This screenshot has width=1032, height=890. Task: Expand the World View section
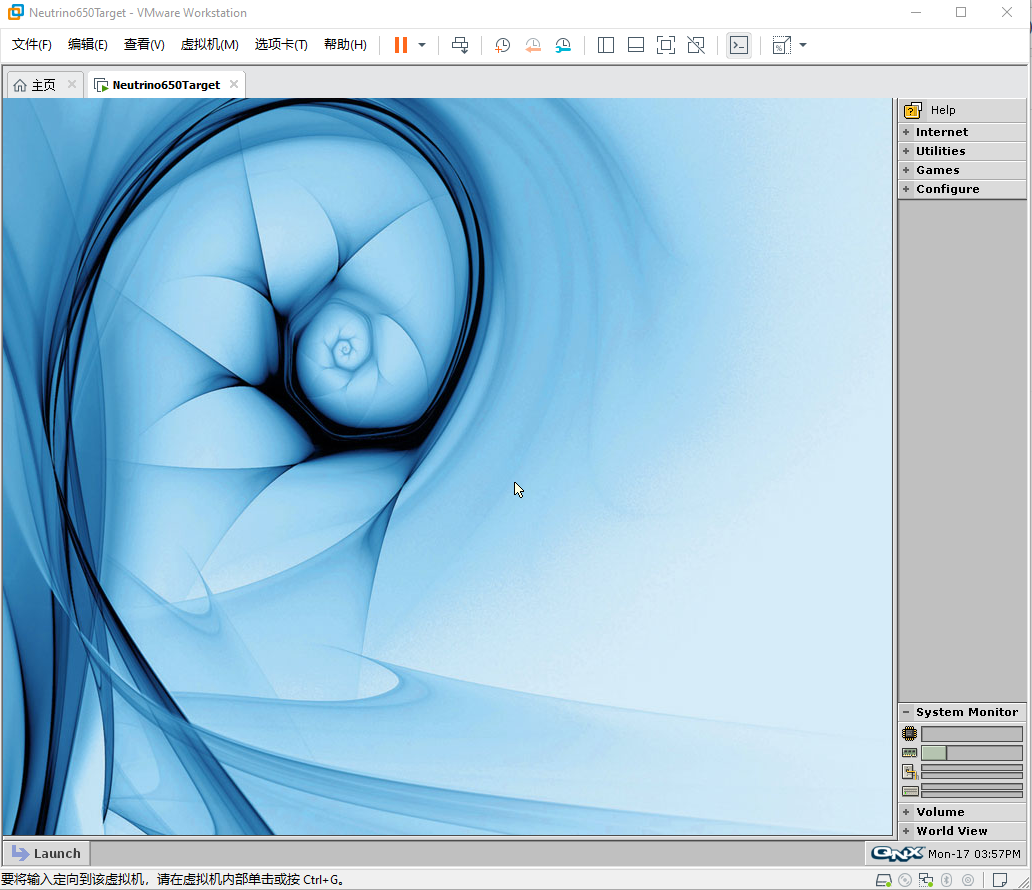[962, 831]
